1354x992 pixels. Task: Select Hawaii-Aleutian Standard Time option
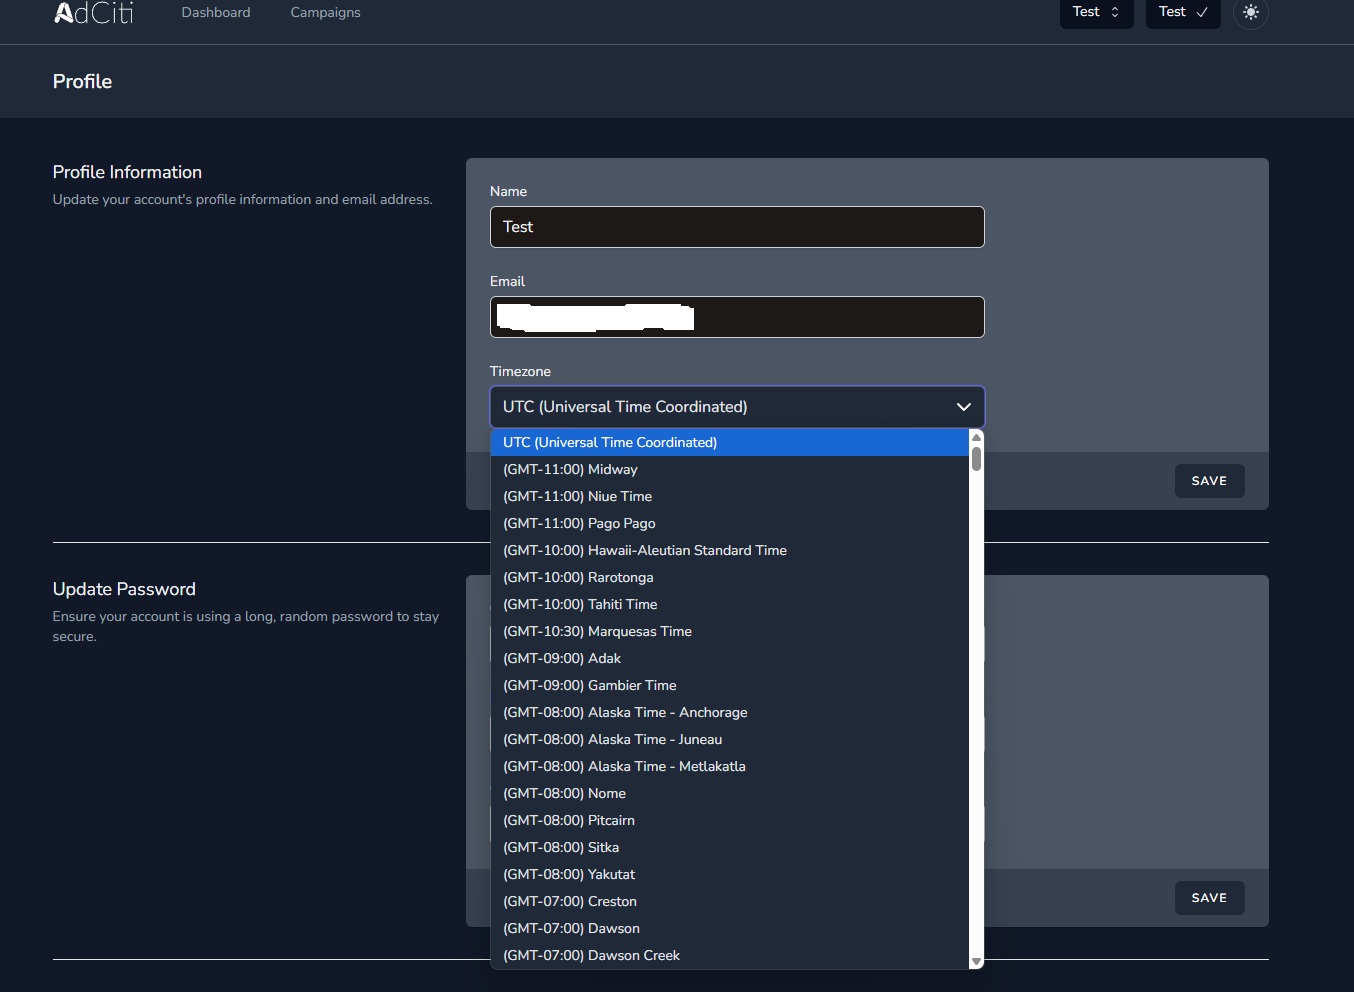[645, 550]
